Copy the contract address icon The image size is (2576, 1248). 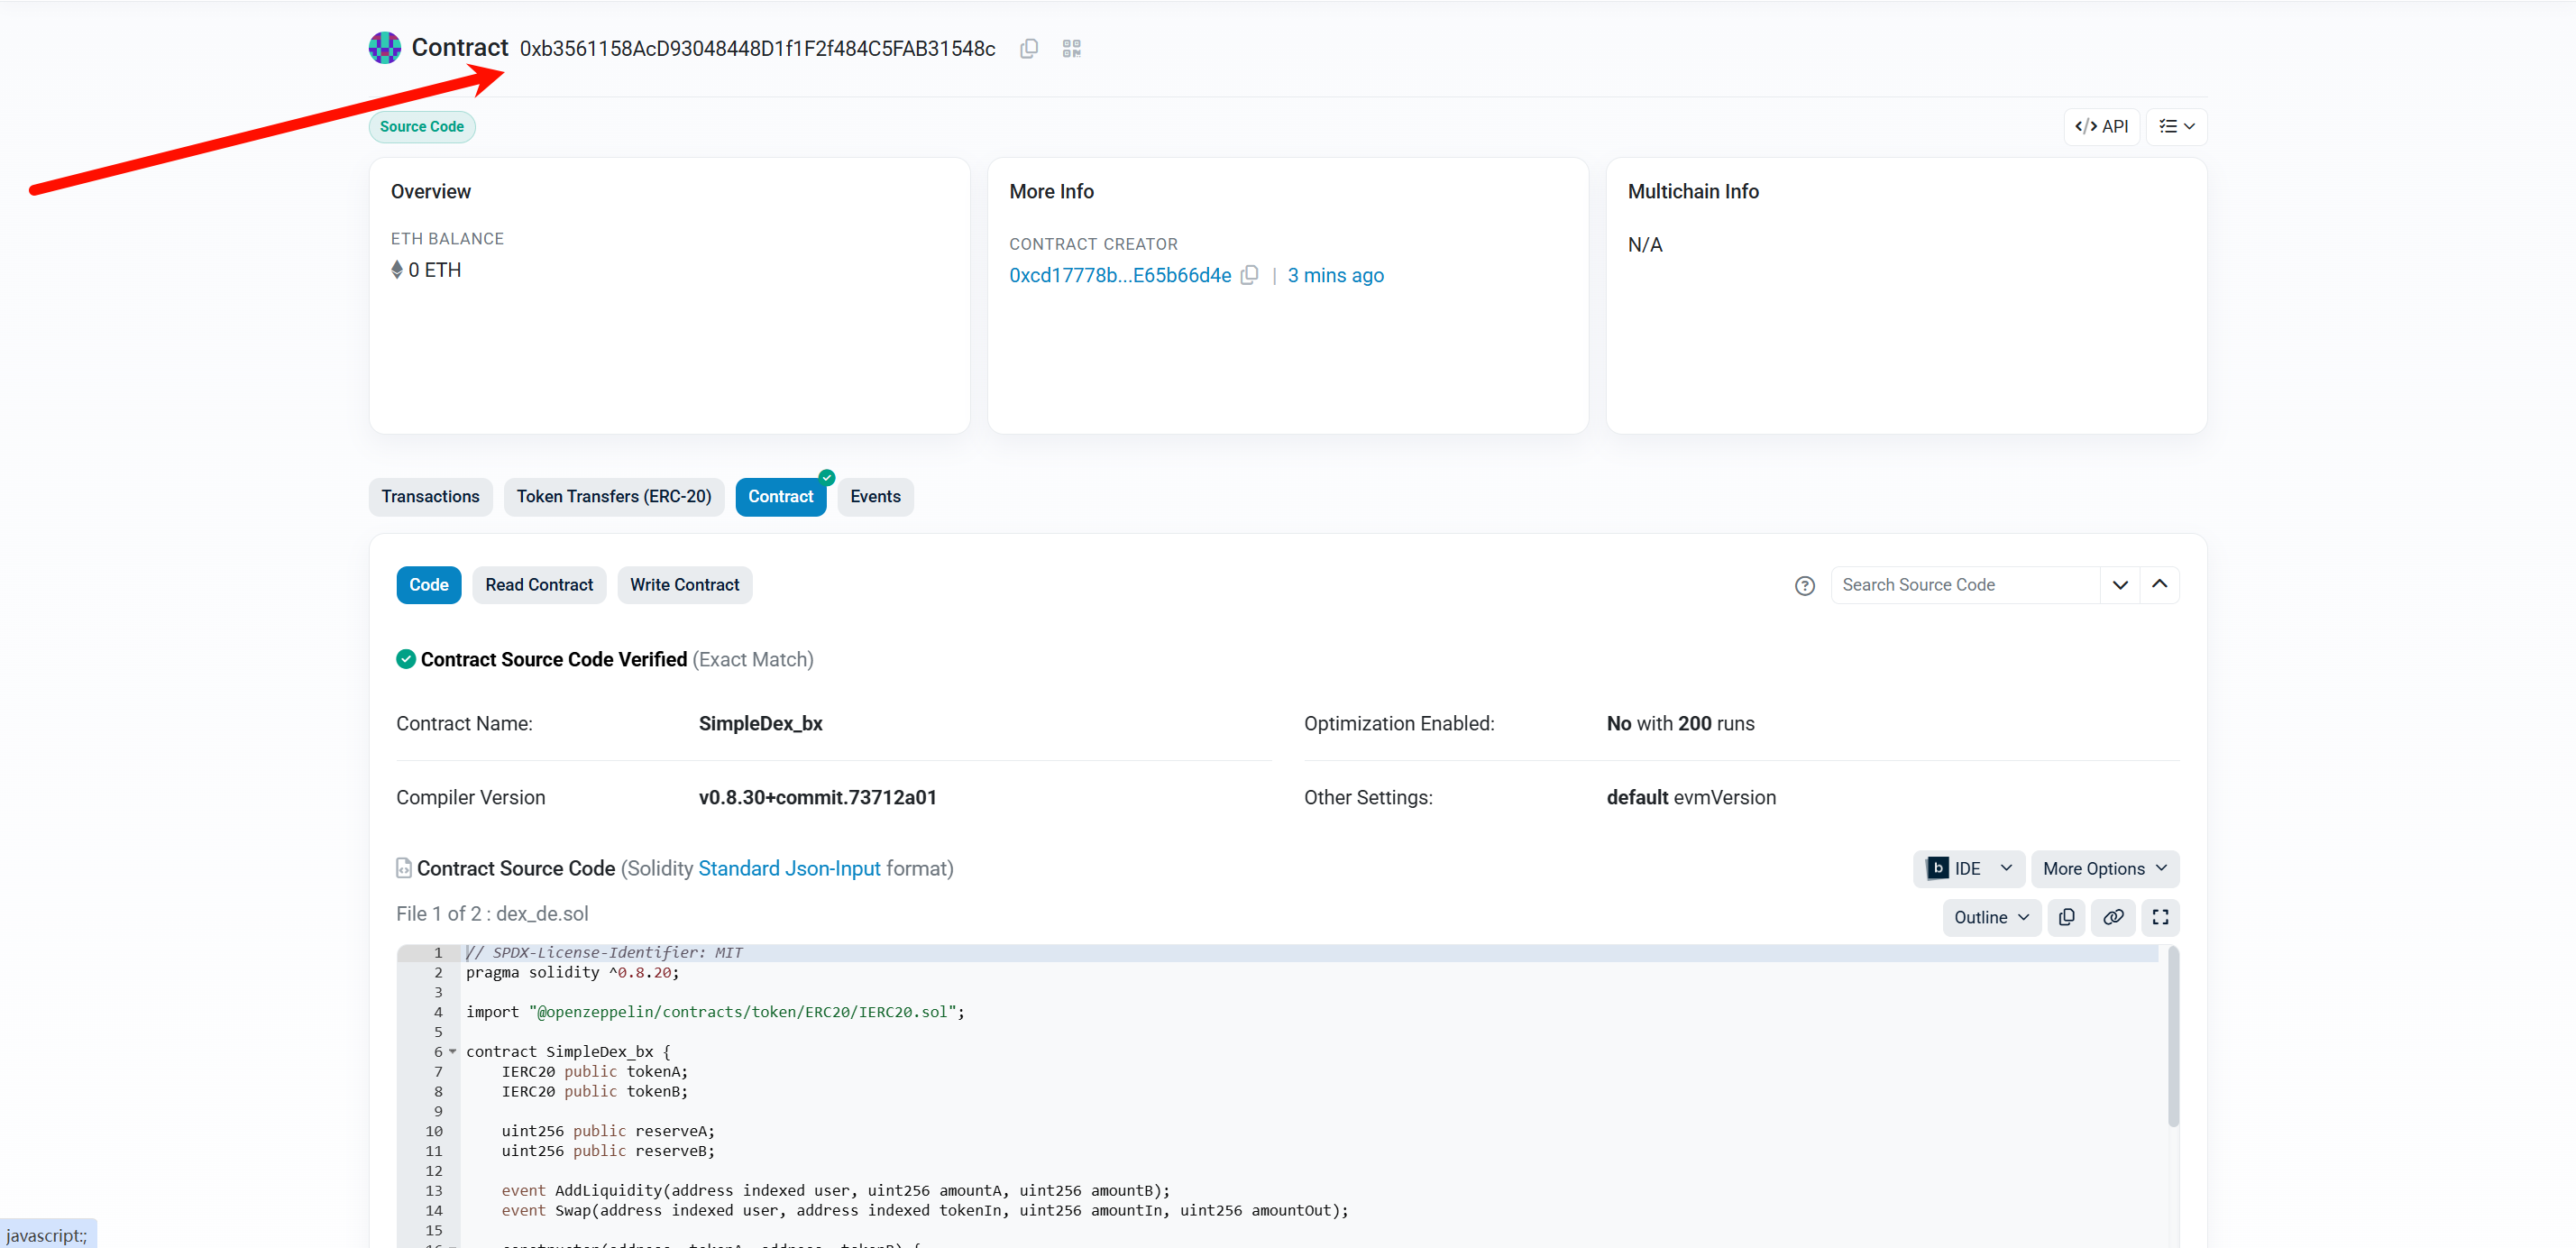(x=1028, y=48)
